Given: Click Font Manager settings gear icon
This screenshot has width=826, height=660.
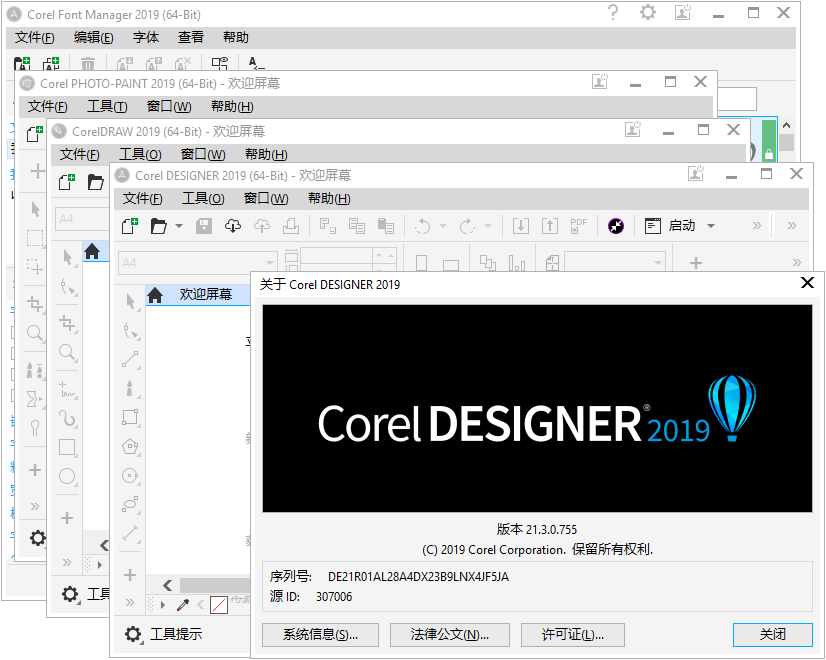Looking at the screenshot, I should click(648, 12).
